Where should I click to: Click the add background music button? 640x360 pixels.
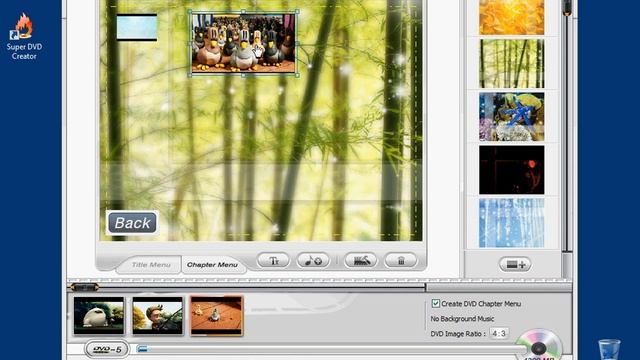coord(313,260)
